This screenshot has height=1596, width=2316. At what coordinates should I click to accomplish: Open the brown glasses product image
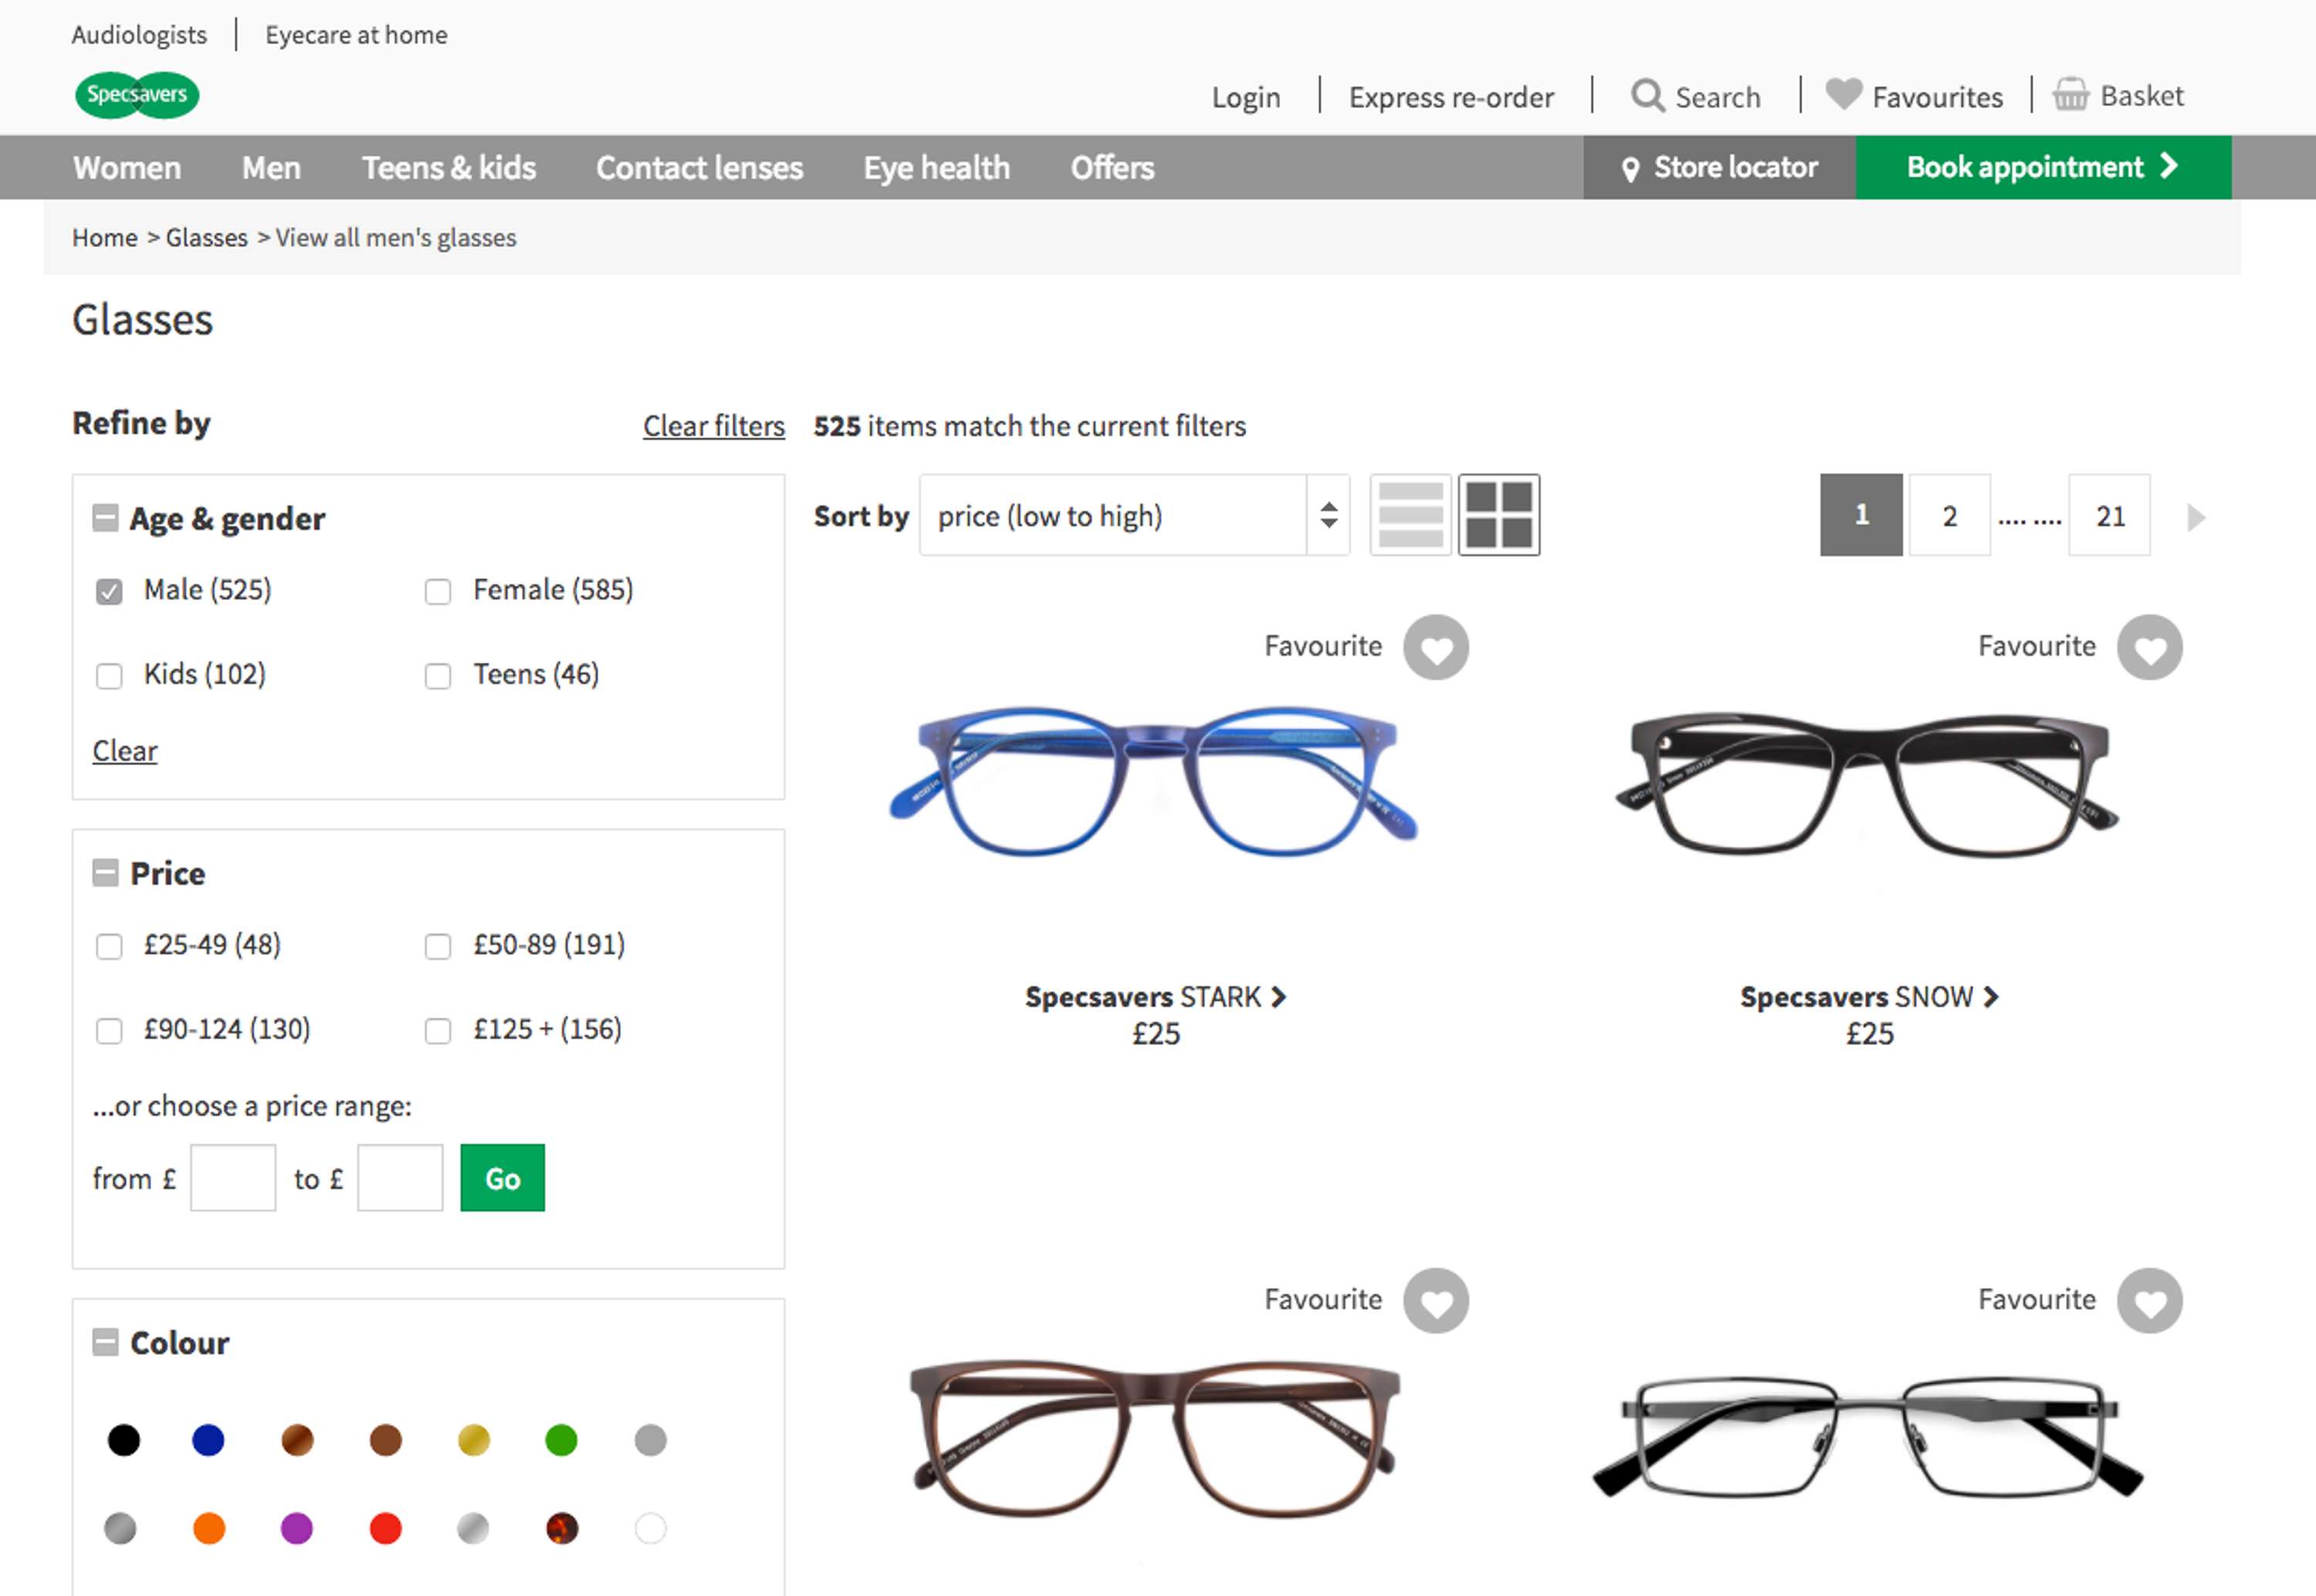click(x=1154, y=1438)
